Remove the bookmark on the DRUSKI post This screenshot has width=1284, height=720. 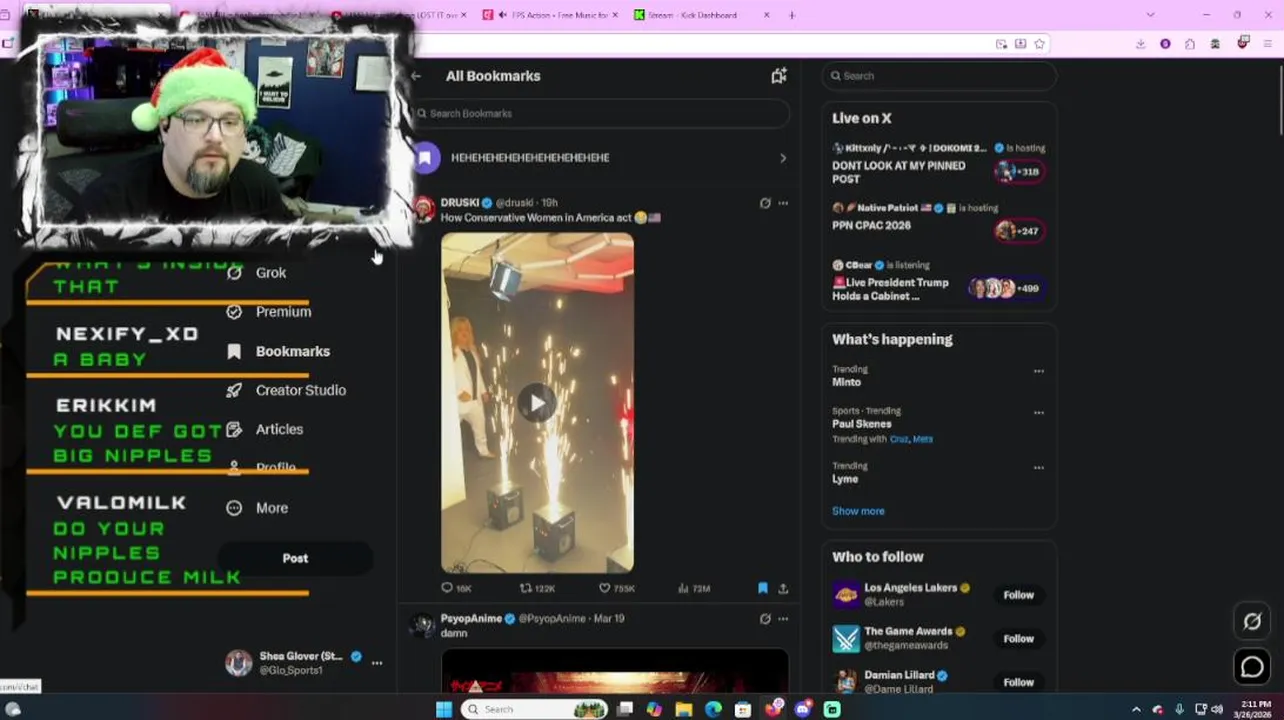763,588
